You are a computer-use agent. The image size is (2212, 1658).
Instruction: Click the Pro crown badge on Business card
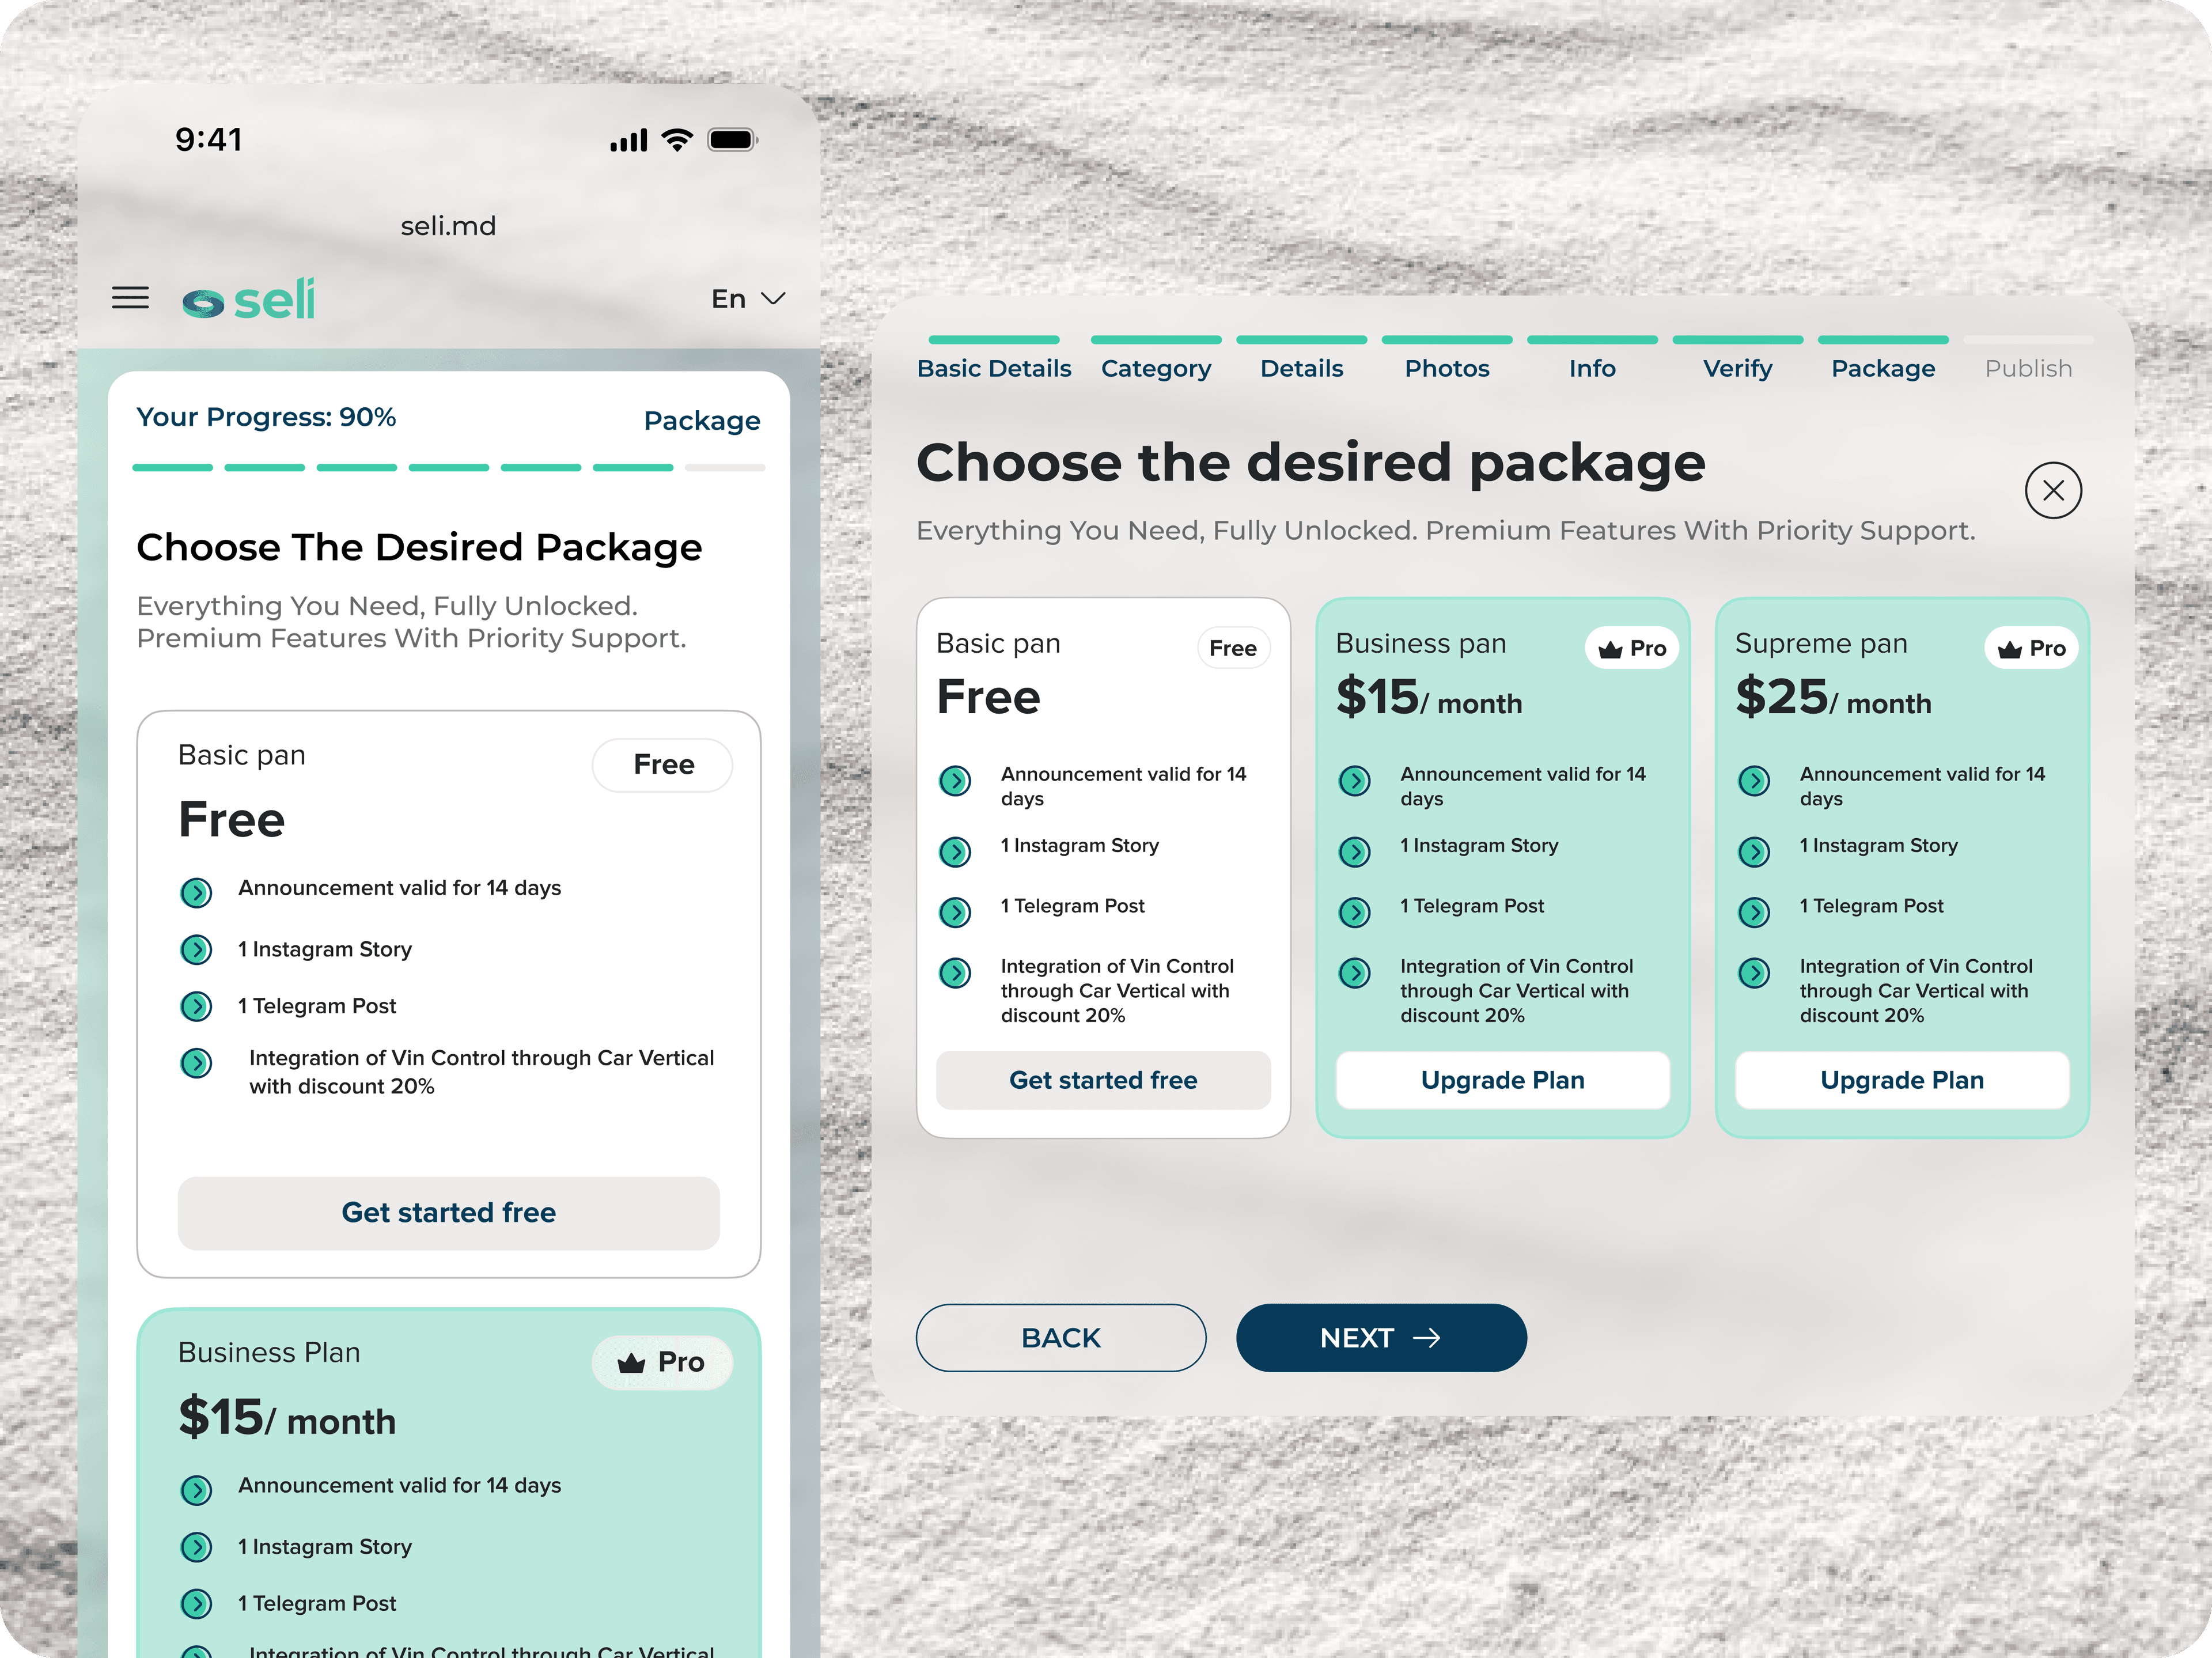pos(1632,648)
